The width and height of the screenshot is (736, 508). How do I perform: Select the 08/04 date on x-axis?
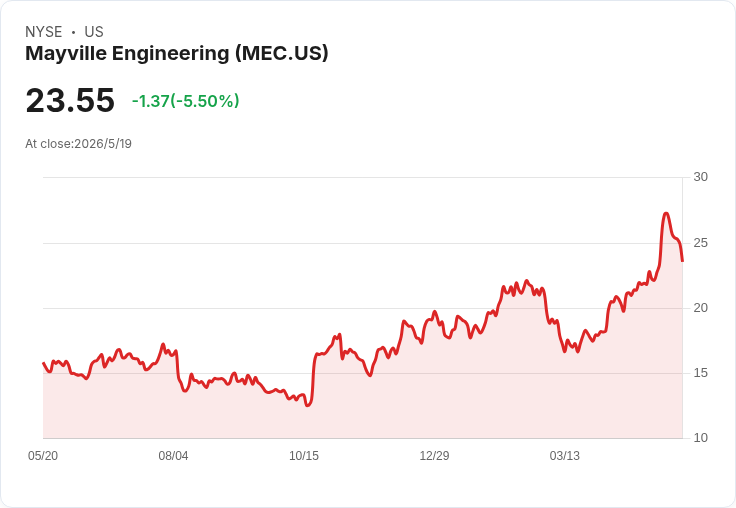173,456
